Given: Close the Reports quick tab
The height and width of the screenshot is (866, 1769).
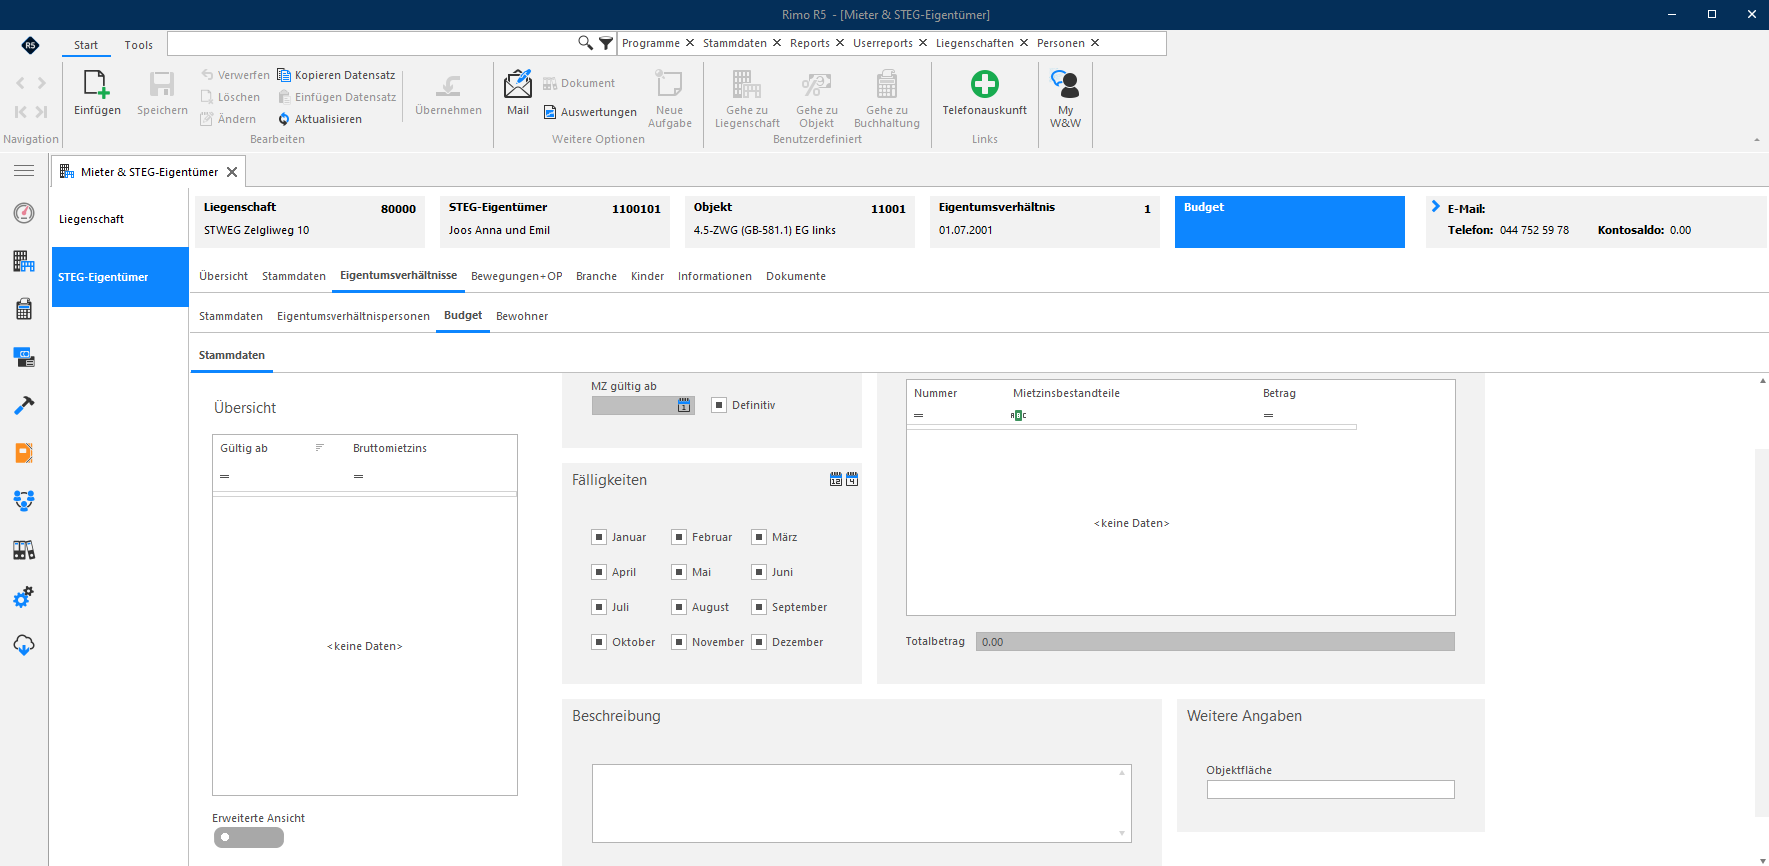Looking at the screenshot, I should pos(840,43).
